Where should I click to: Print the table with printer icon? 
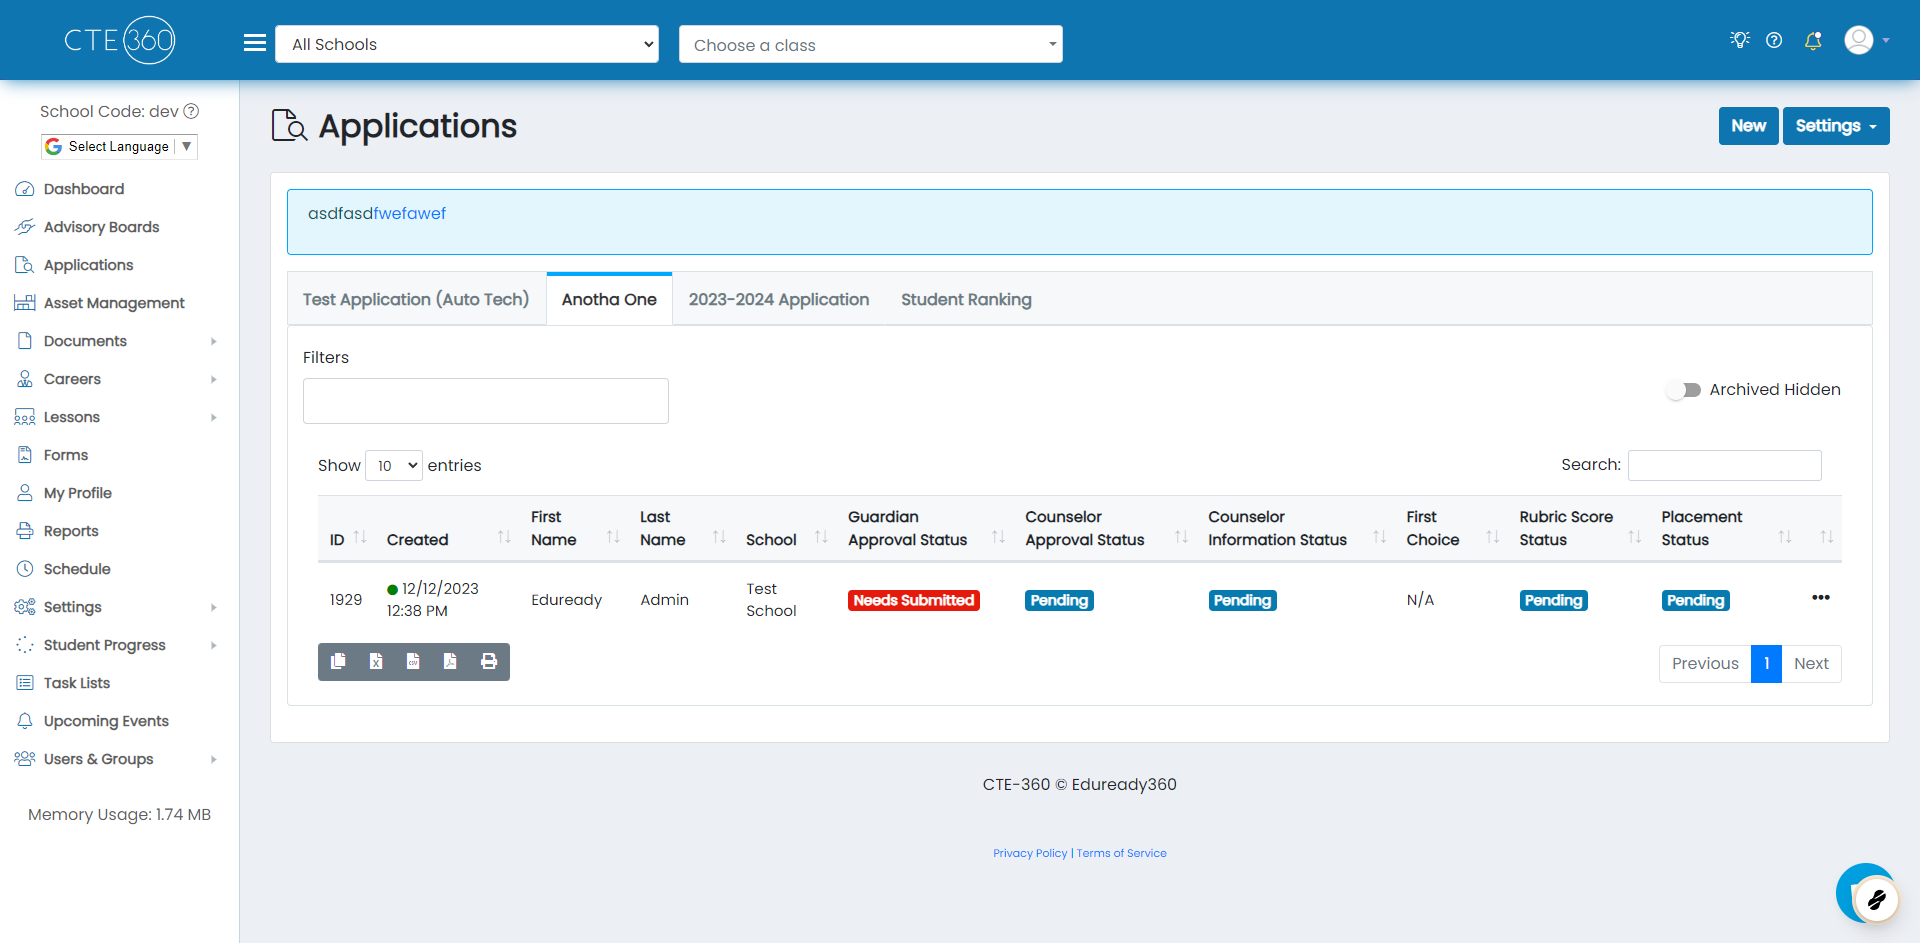coord(489,661)
